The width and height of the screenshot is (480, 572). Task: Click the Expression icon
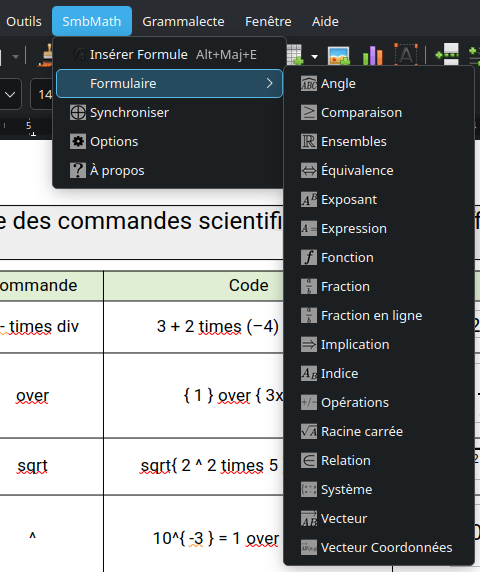pos(309,228)
